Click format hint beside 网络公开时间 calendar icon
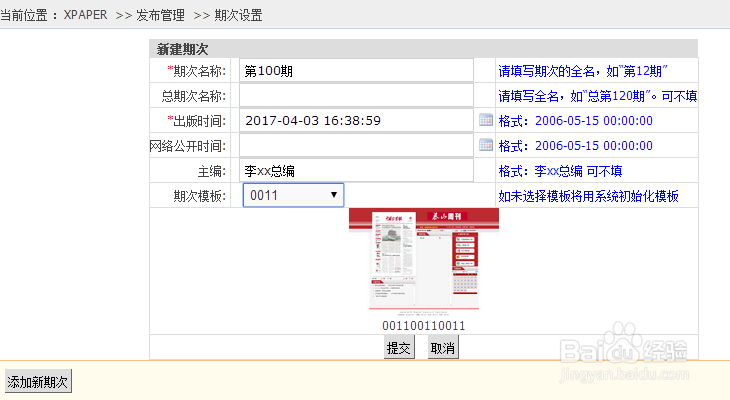The height and width of the screenshot is (400, 730). click(x=575, y=146)
